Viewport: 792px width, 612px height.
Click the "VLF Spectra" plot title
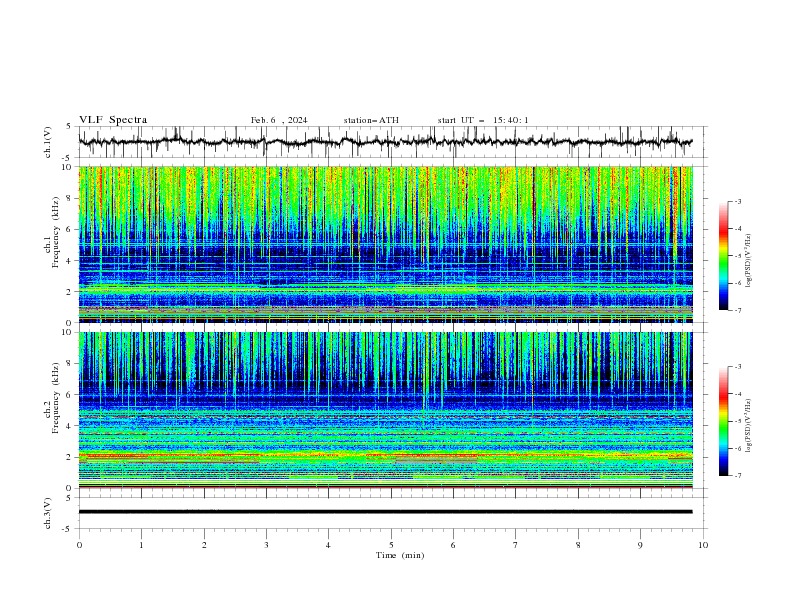tap(113, 120)
